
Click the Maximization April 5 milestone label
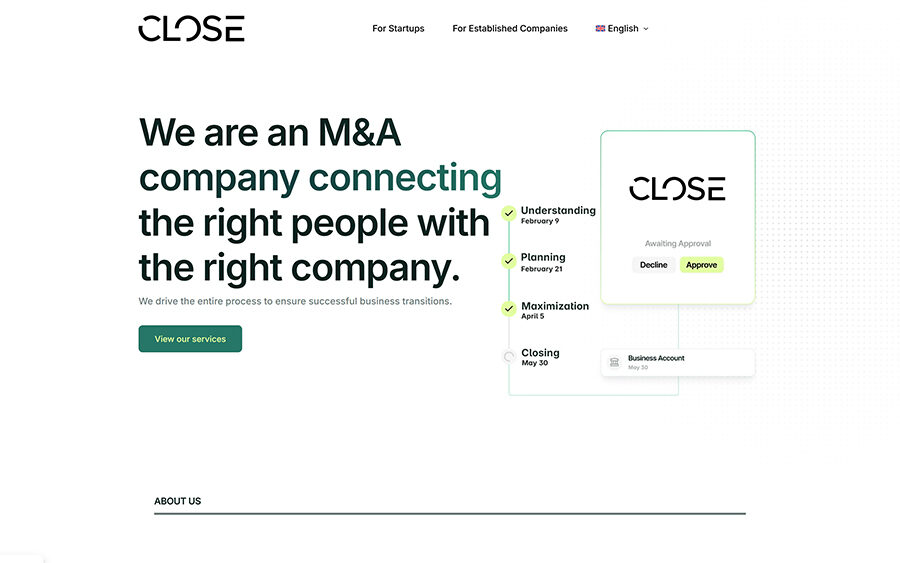coord(554,310)
